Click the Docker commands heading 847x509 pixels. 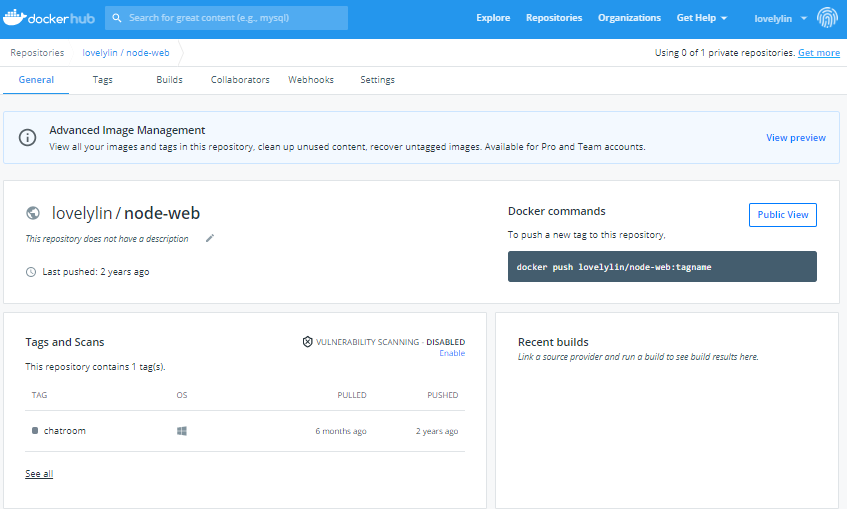[x=556, y=211]
